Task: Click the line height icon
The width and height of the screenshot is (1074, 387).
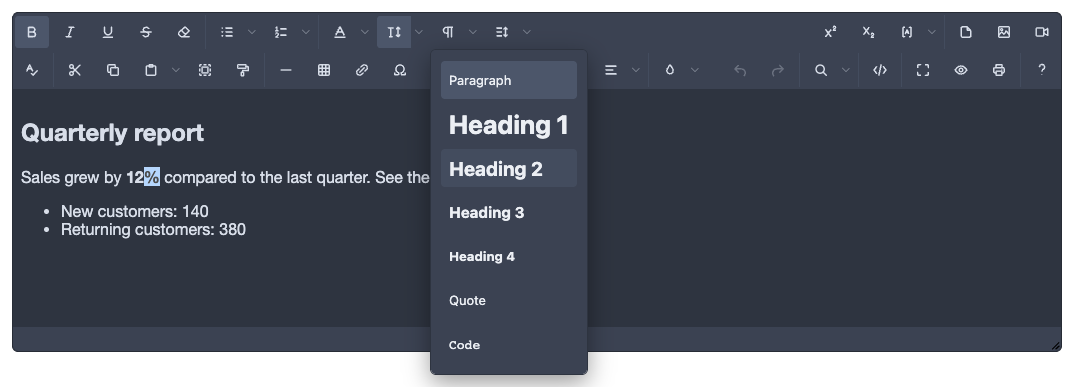Action: coord(502,32)
